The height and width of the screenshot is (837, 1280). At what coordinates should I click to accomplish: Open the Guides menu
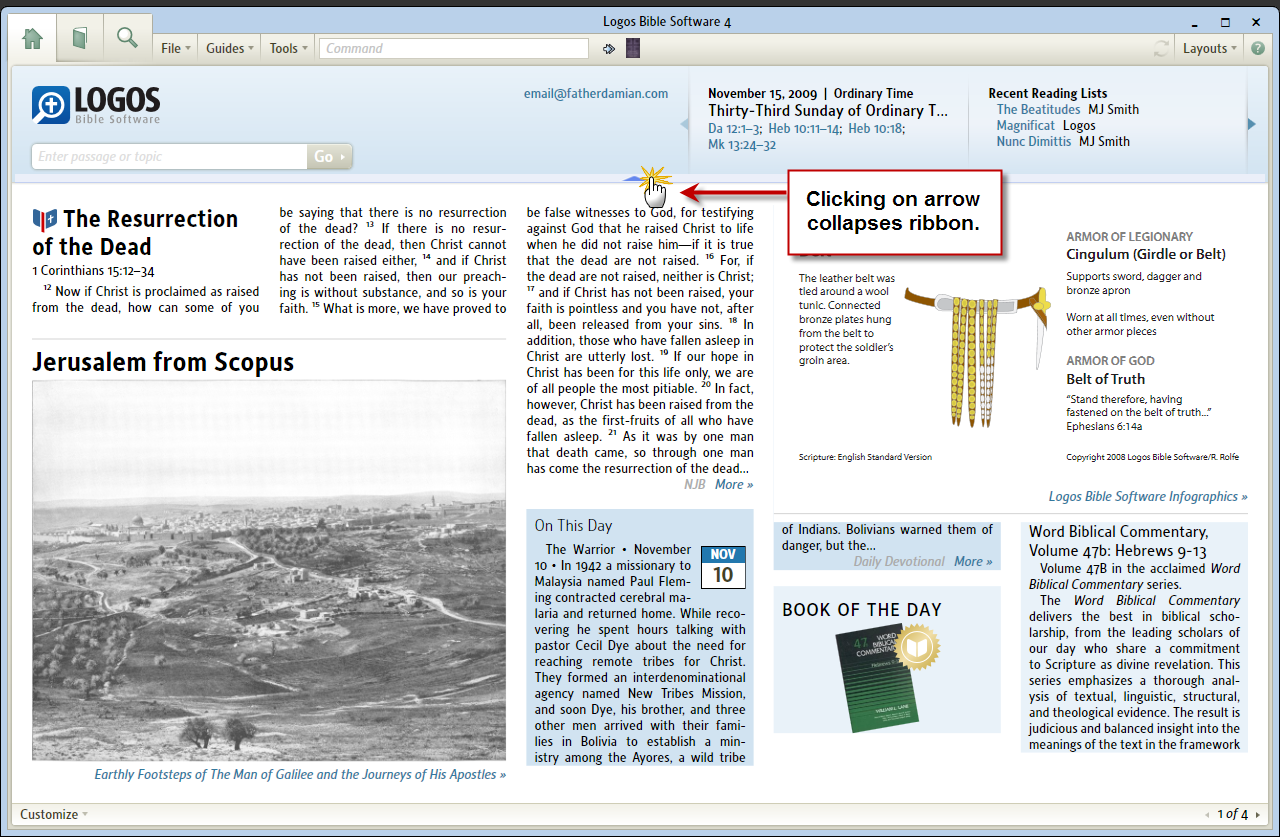229,48
